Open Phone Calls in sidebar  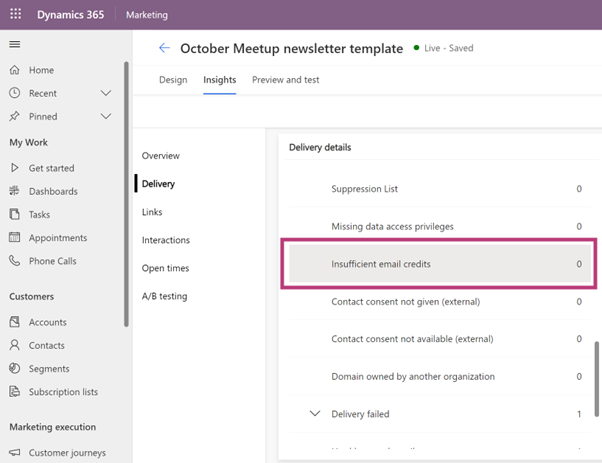15,261
